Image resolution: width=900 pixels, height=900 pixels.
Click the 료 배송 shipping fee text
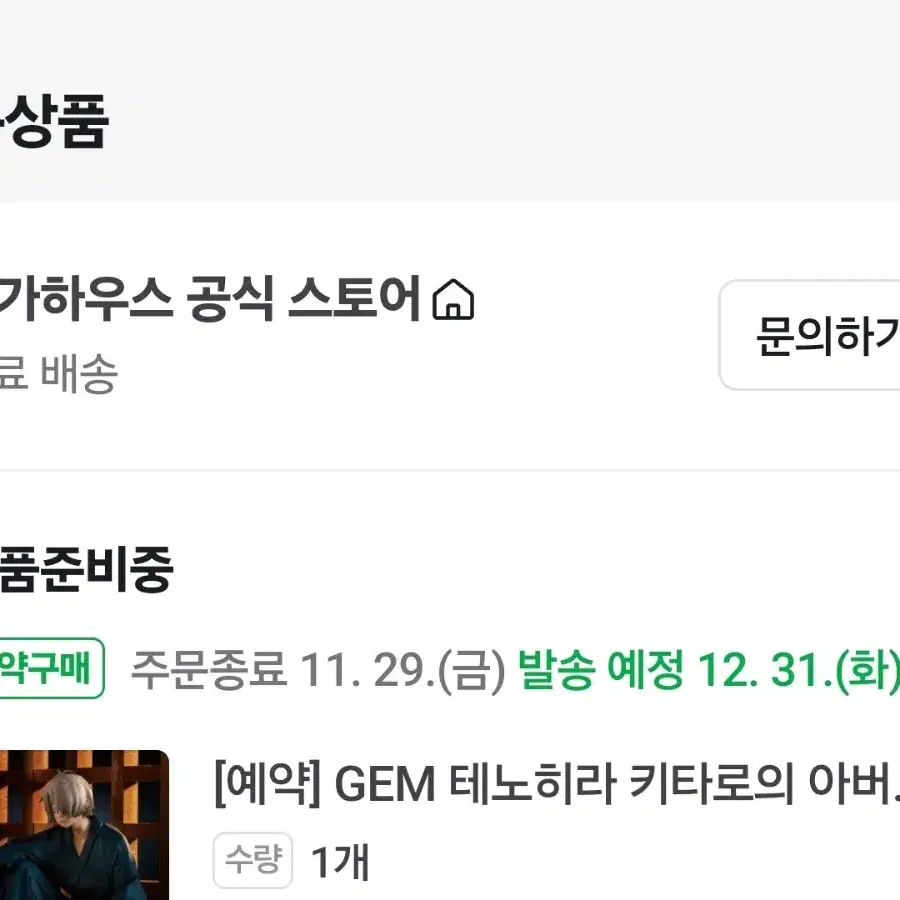point(59,374)
